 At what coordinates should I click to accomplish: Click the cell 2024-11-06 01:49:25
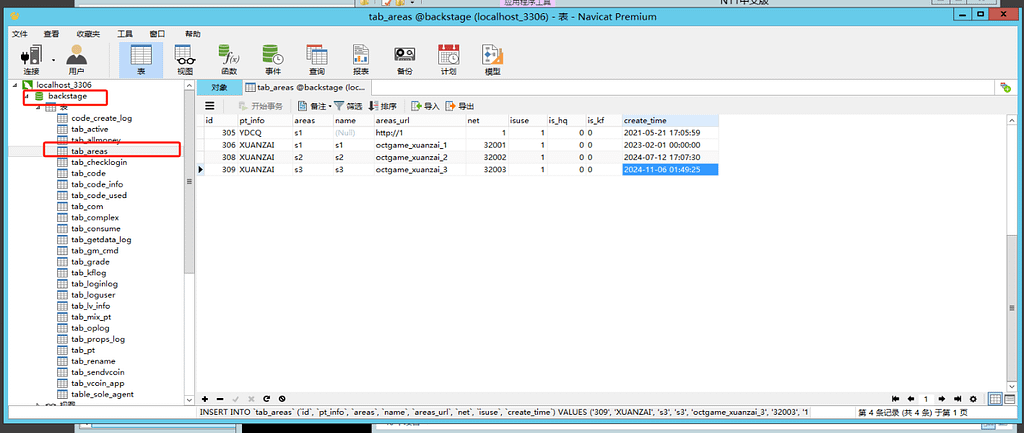(x=670, y=169)
